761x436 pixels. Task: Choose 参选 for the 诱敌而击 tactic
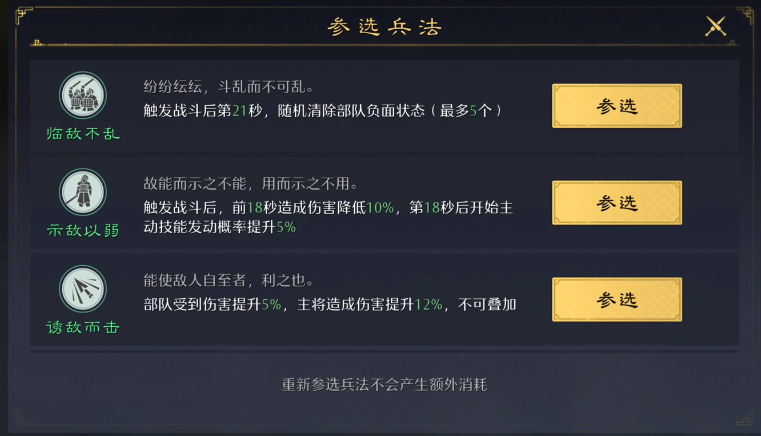pos(617,300)
